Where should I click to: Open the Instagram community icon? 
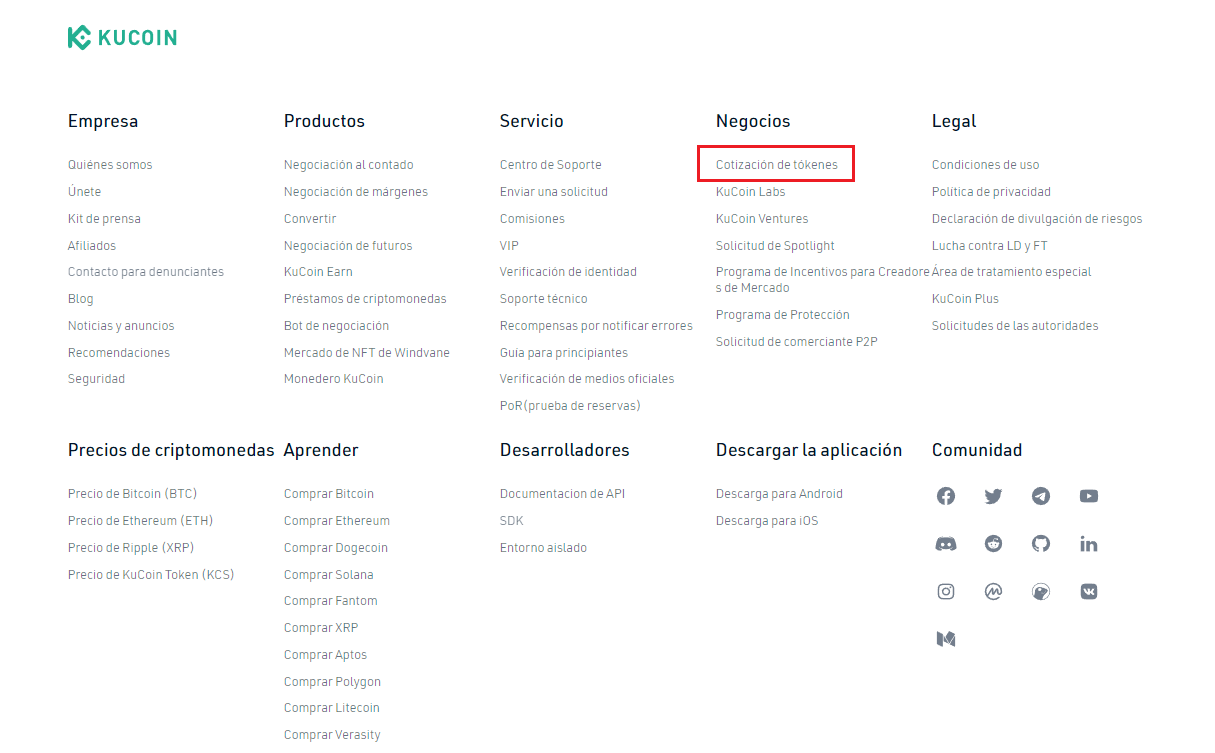(x=946, y=591)
